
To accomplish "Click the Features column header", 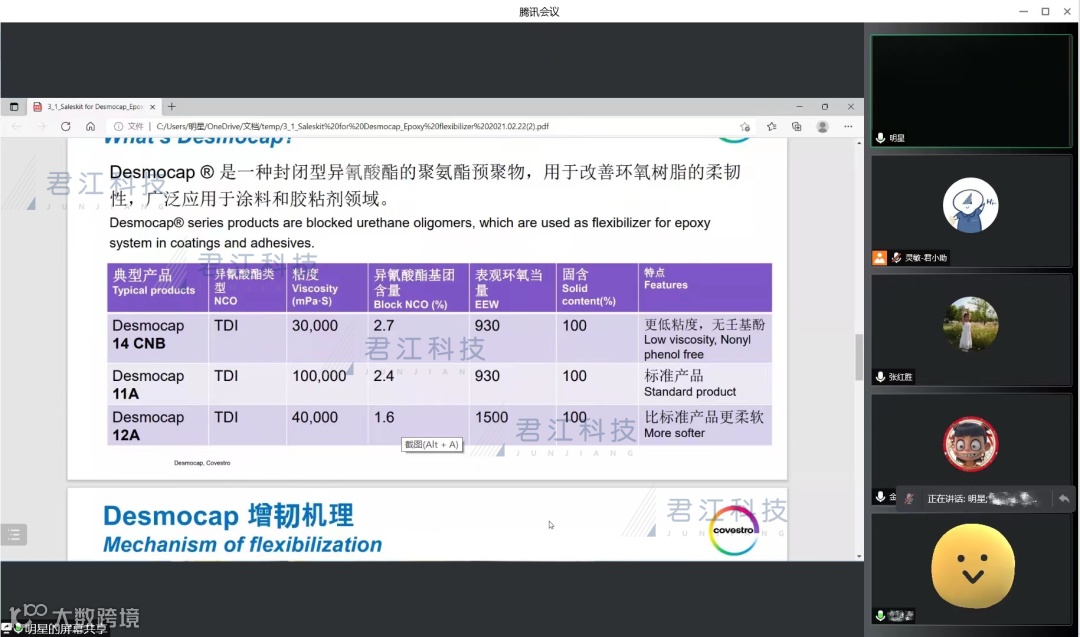I will [705, 288].
